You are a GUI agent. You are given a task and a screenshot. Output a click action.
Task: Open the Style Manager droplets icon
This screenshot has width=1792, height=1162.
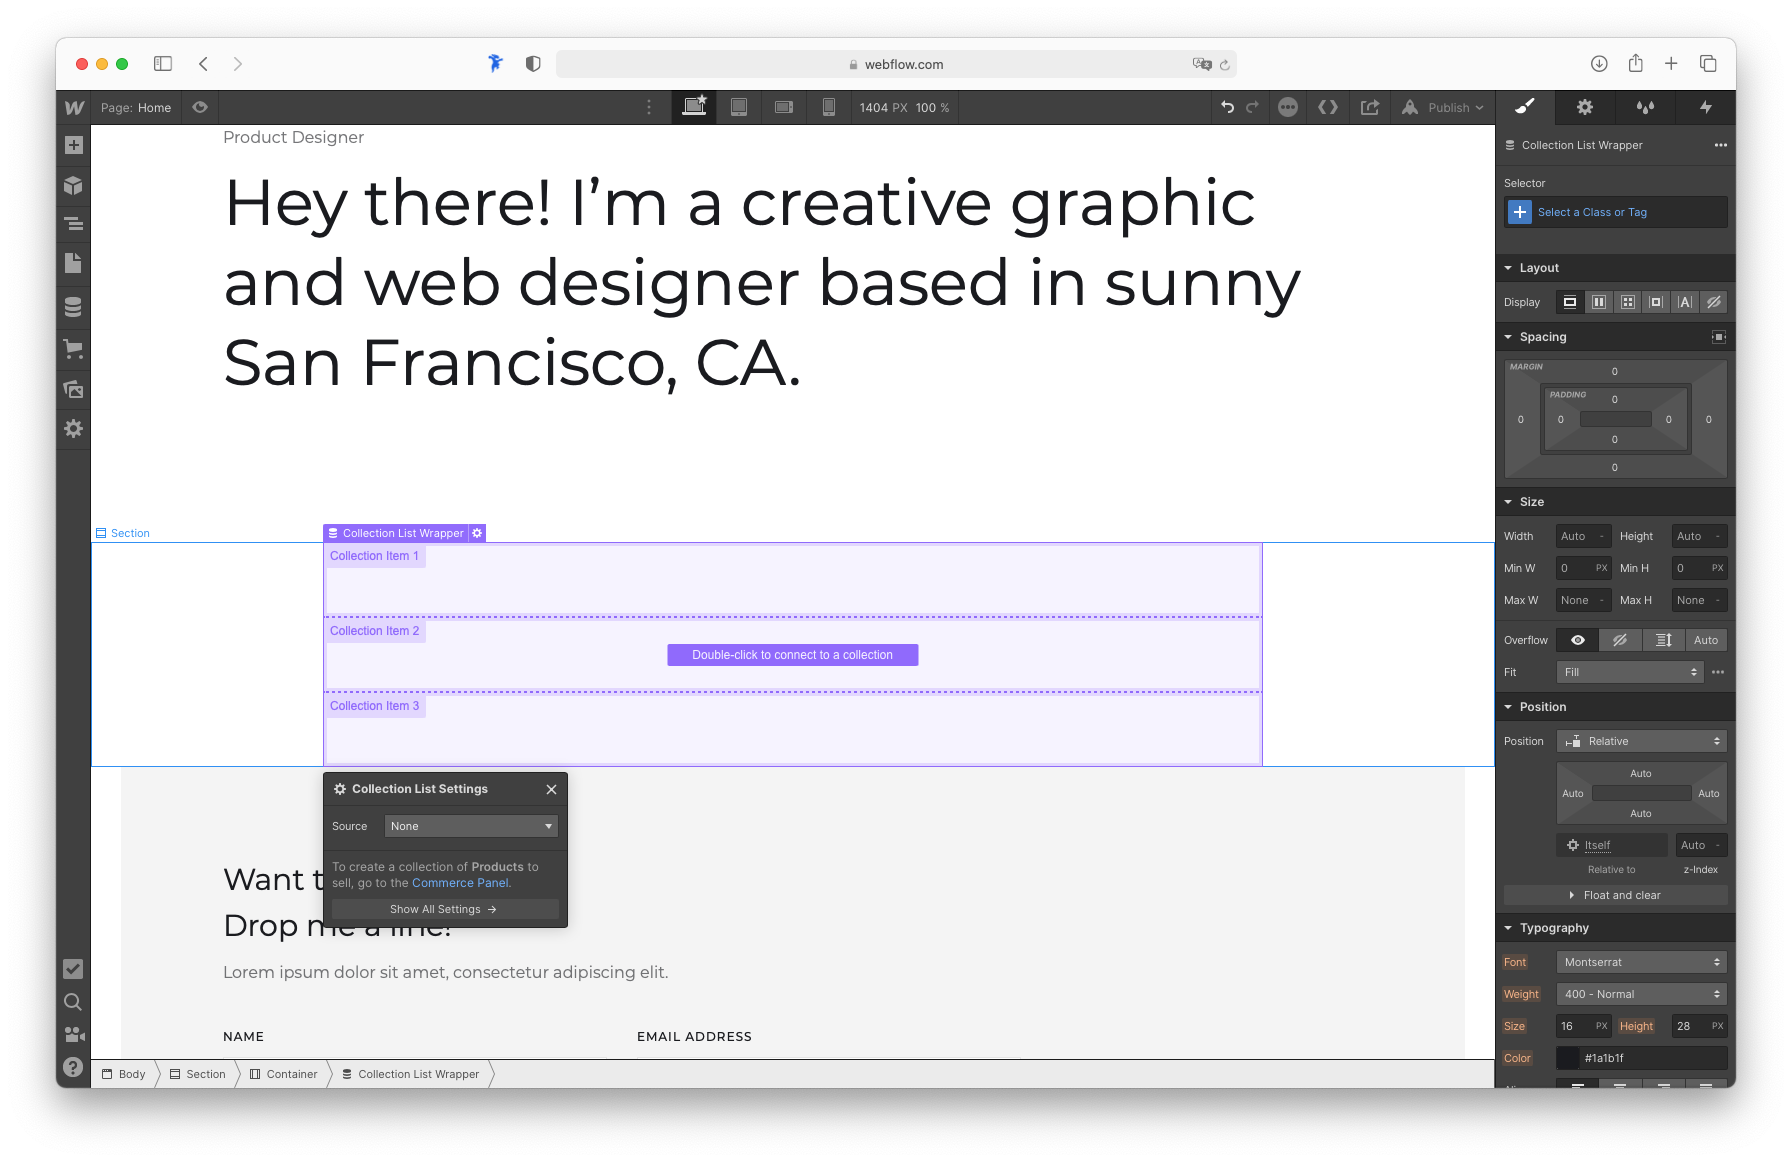point(1645,107)
